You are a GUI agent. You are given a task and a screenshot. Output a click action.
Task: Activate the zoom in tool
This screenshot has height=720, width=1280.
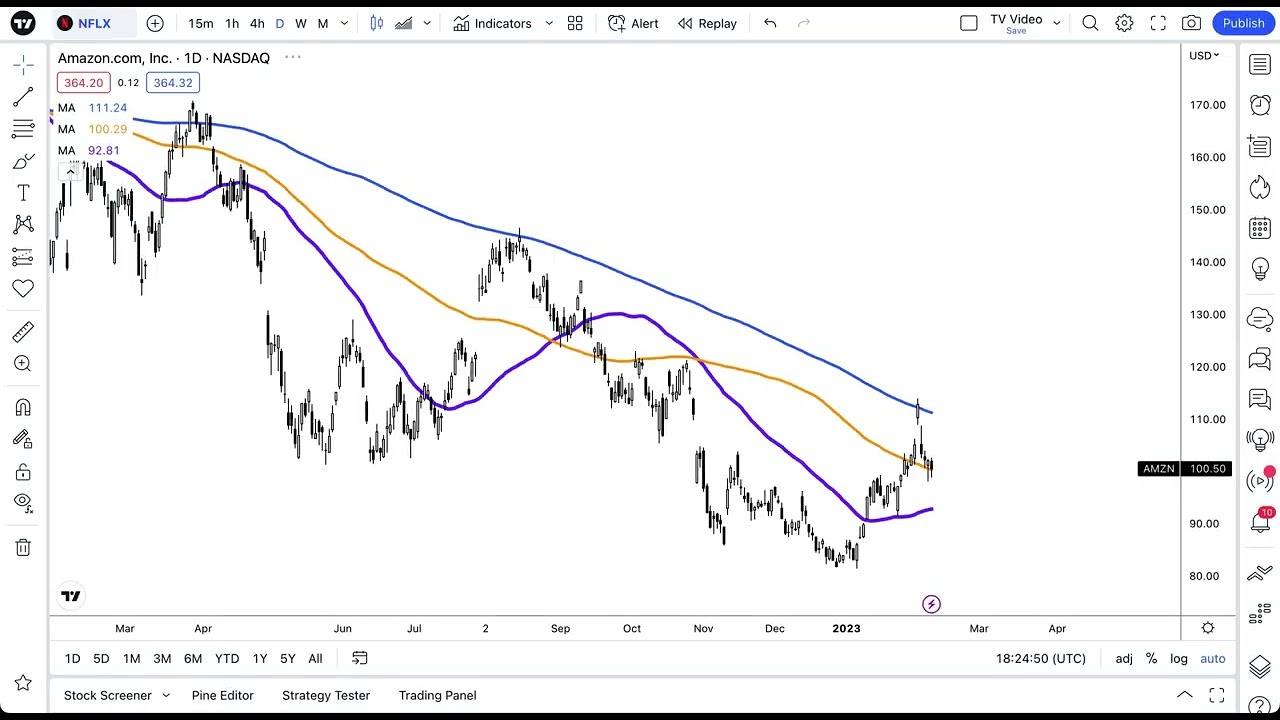(23, 364)
